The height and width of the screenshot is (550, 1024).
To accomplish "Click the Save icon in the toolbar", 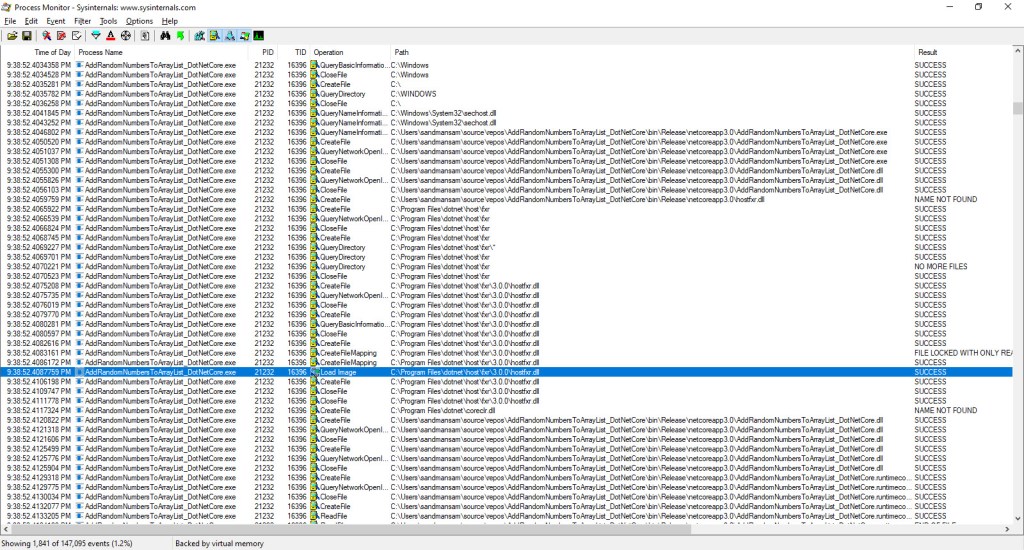I will click(27, 36).
